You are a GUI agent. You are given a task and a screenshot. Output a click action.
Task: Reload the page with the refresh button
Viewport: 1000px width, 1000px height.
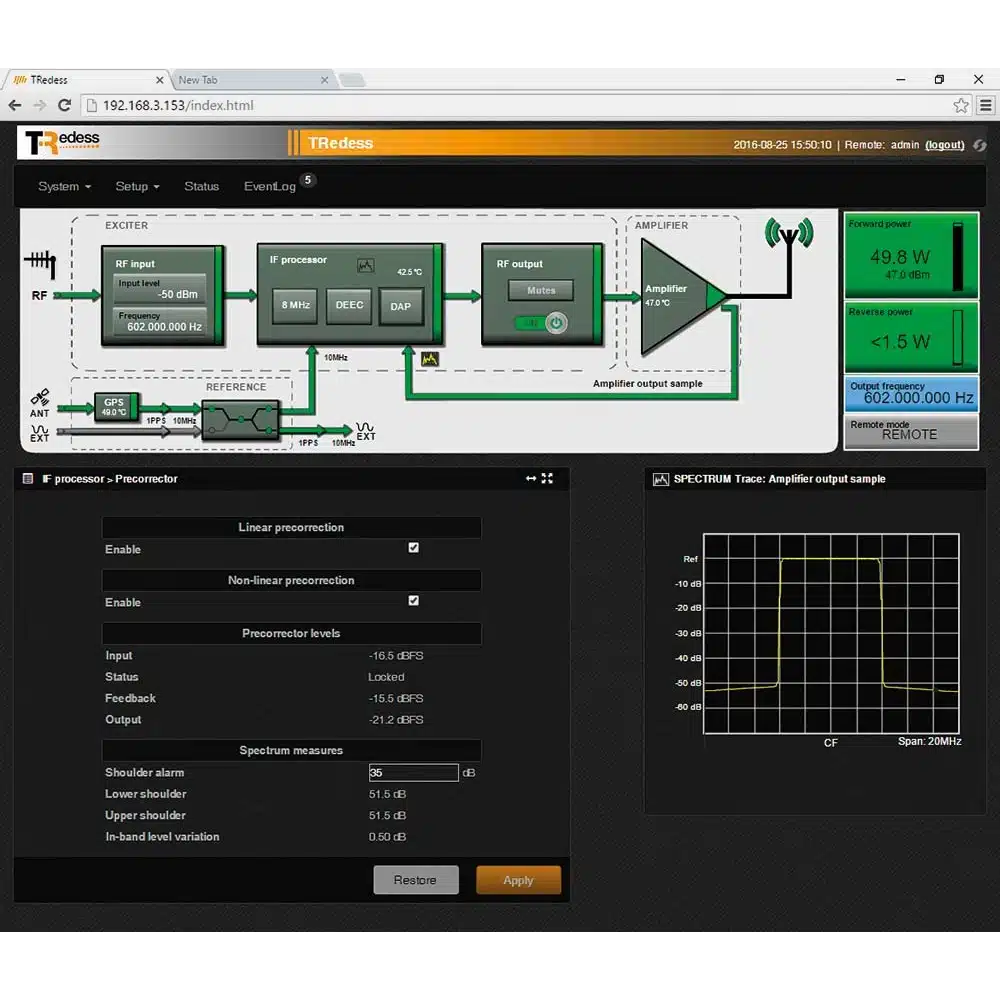pos(64,105)
